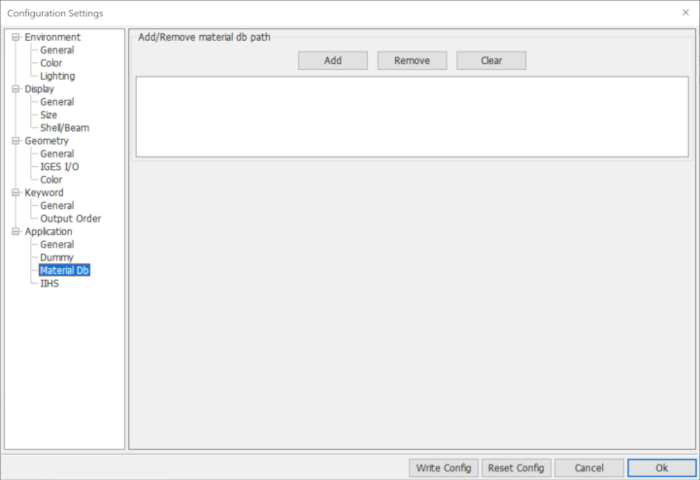Open Size settings under Display
Screen dimensions: 700x480
click(48, 115)
